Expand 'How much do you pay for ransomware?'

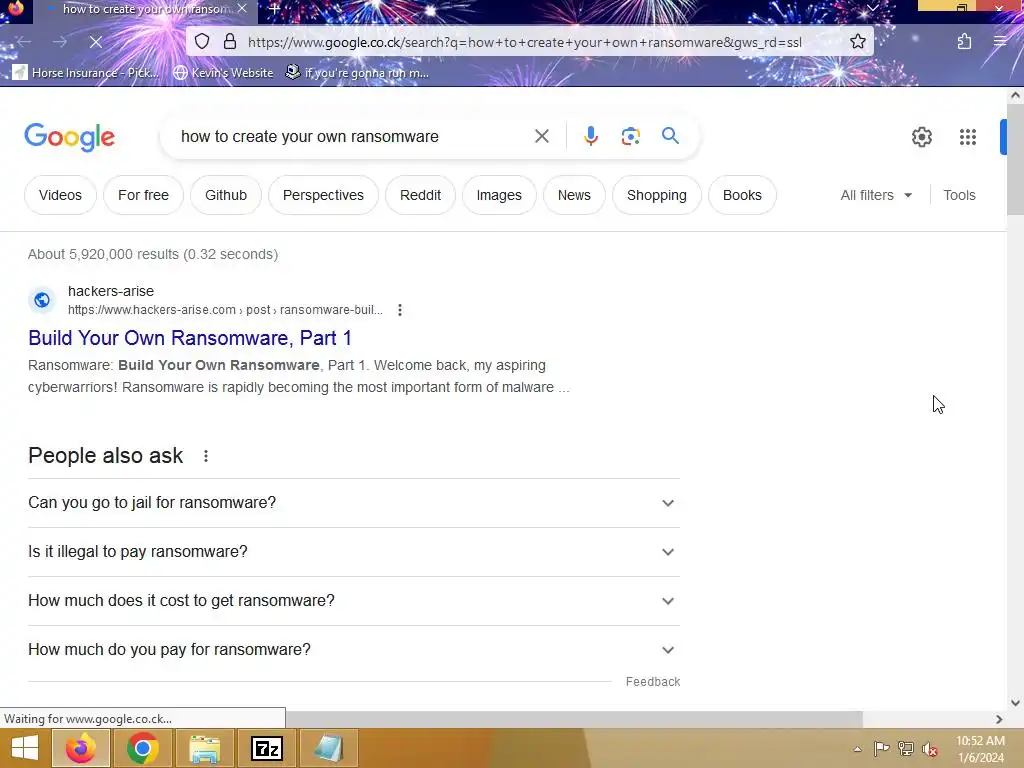354,650
